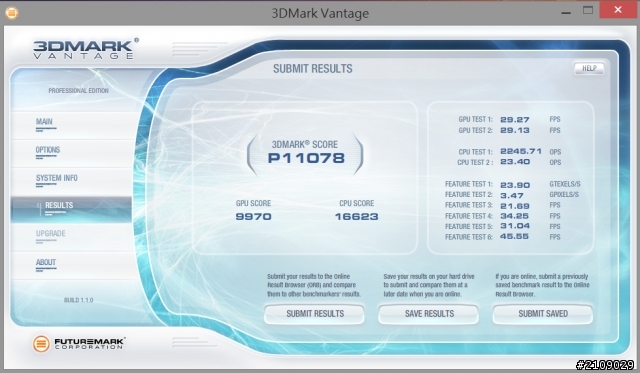
Task: Click the Submit Results button
Action: [314, 314]
